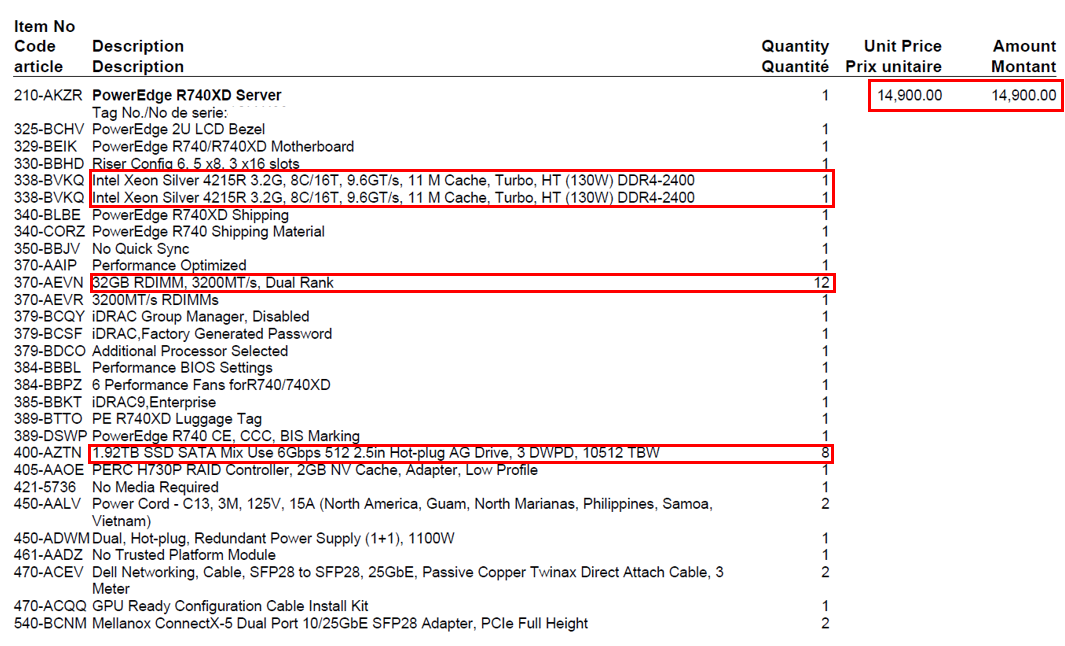Select GPU Ready Configuration Cable Install Kit
The width and height of the screenshot is (1065, 646).
[x=230, y=606]
